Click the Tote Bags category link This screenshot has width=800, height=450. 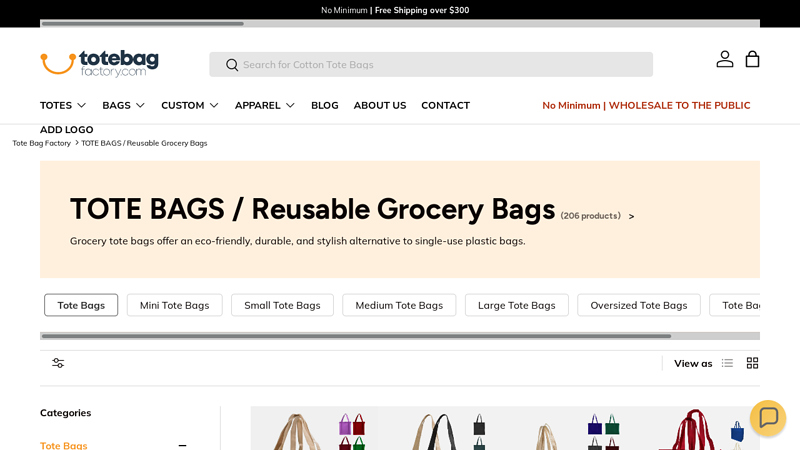[64, 445]
